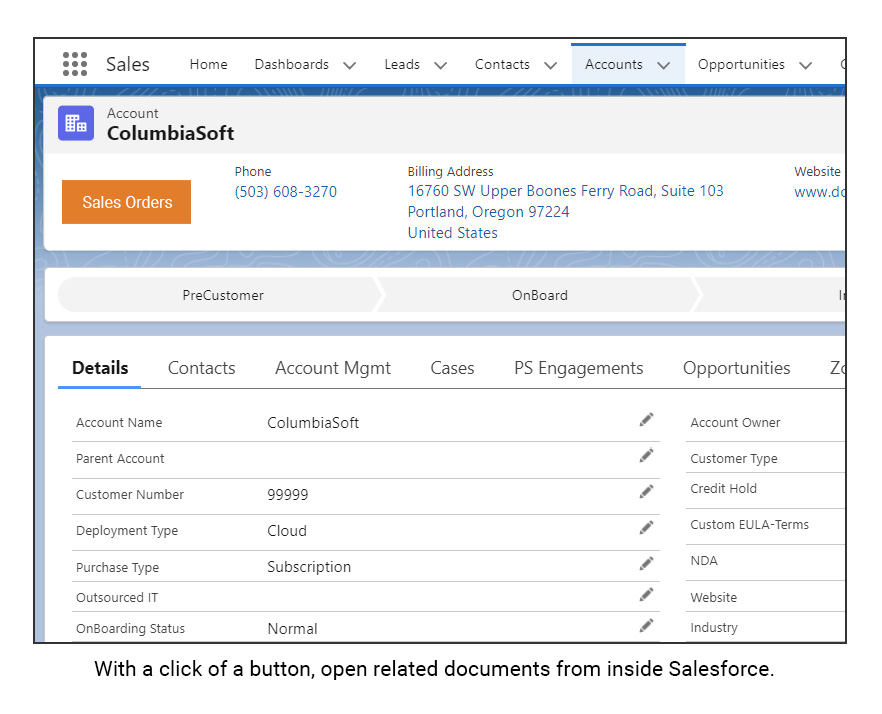Go to Home in the navigation bar
This screenshot has width=882, height=714.
209,64
